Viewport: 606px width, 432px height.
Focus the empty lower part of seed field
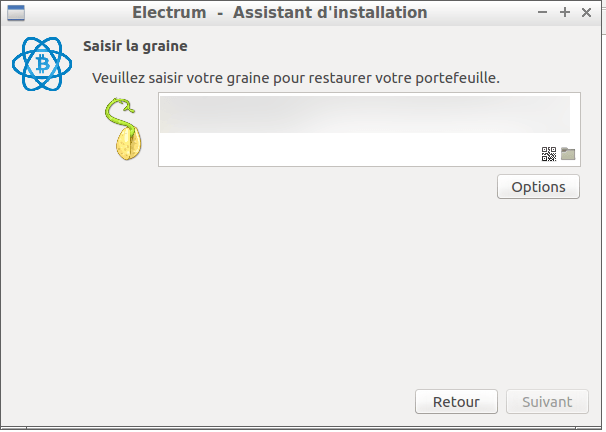(348, 150)
